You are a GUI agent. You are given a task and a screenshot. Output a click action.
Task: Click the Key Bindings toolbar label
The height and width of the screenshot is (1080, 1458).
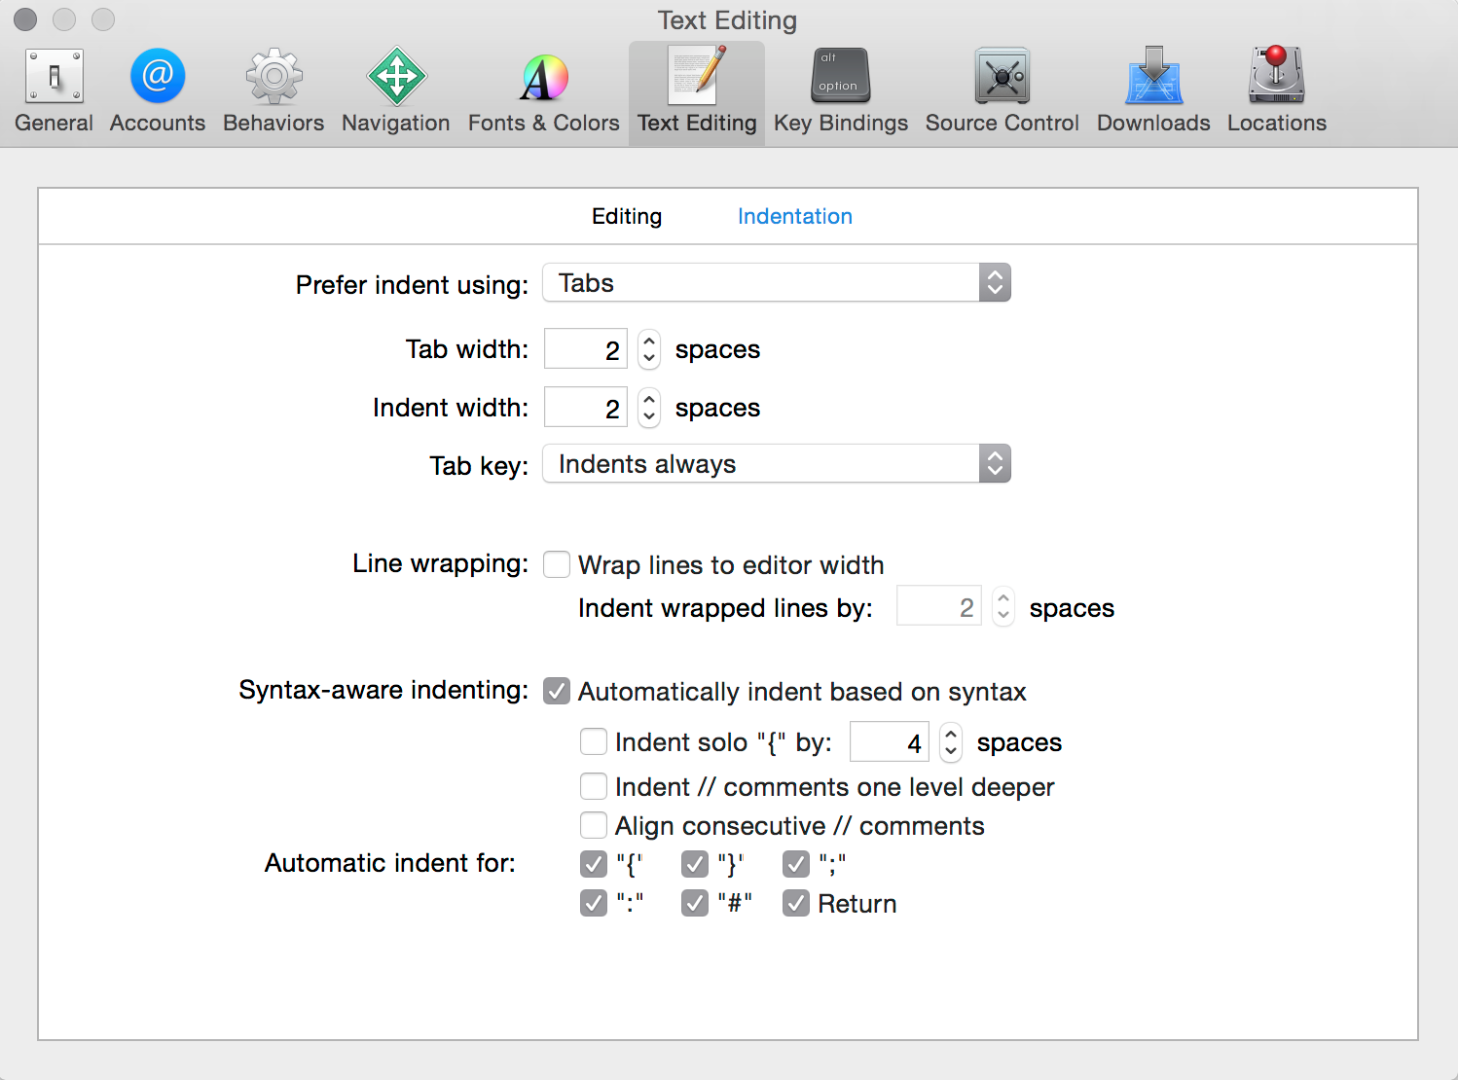tap(841, 123)
